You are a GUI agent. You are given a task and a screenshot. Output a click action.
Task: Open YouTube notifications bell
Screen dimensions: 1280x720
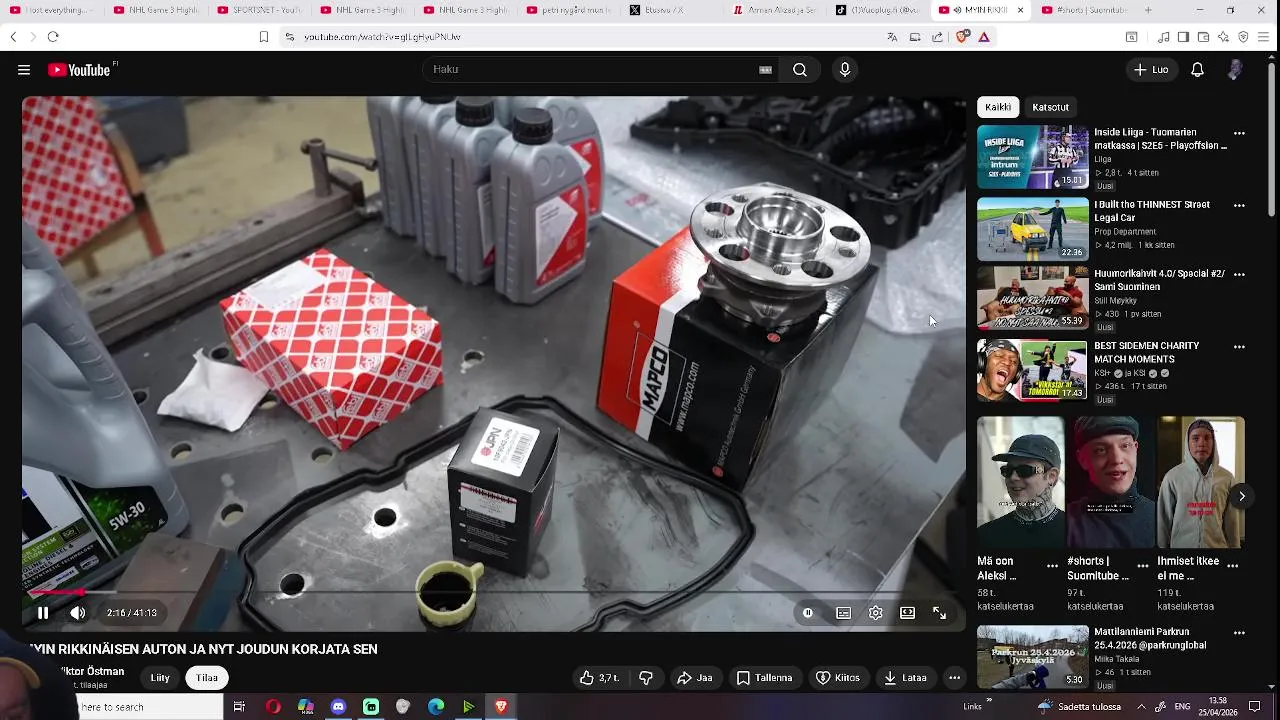tap(1197, 70)
